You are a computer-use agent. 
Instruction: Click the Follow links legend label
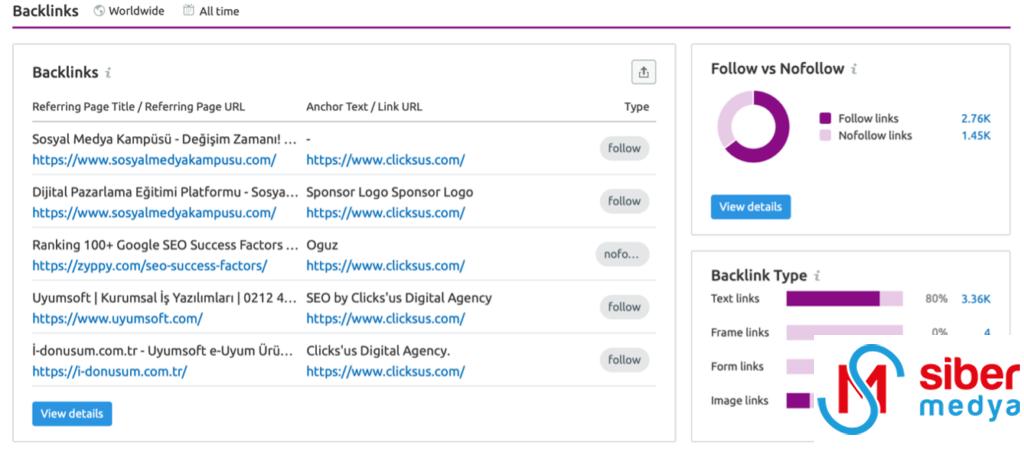[869, 119]
